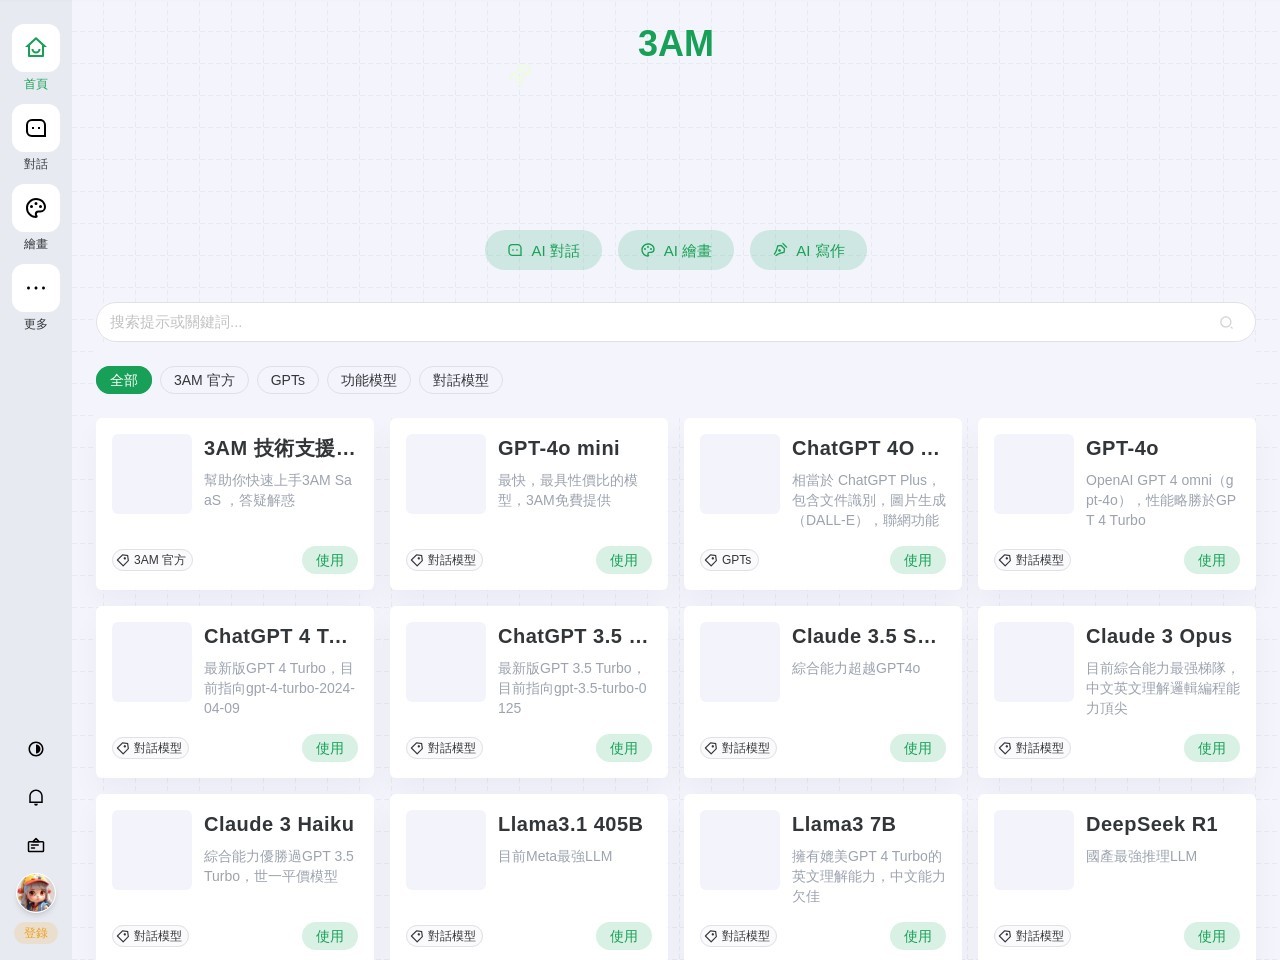This screenshot has width=1280, height=960.
Task: Click 使用 on GPT-4o card
Action: pyautogui.click(x=1212, y=560)
